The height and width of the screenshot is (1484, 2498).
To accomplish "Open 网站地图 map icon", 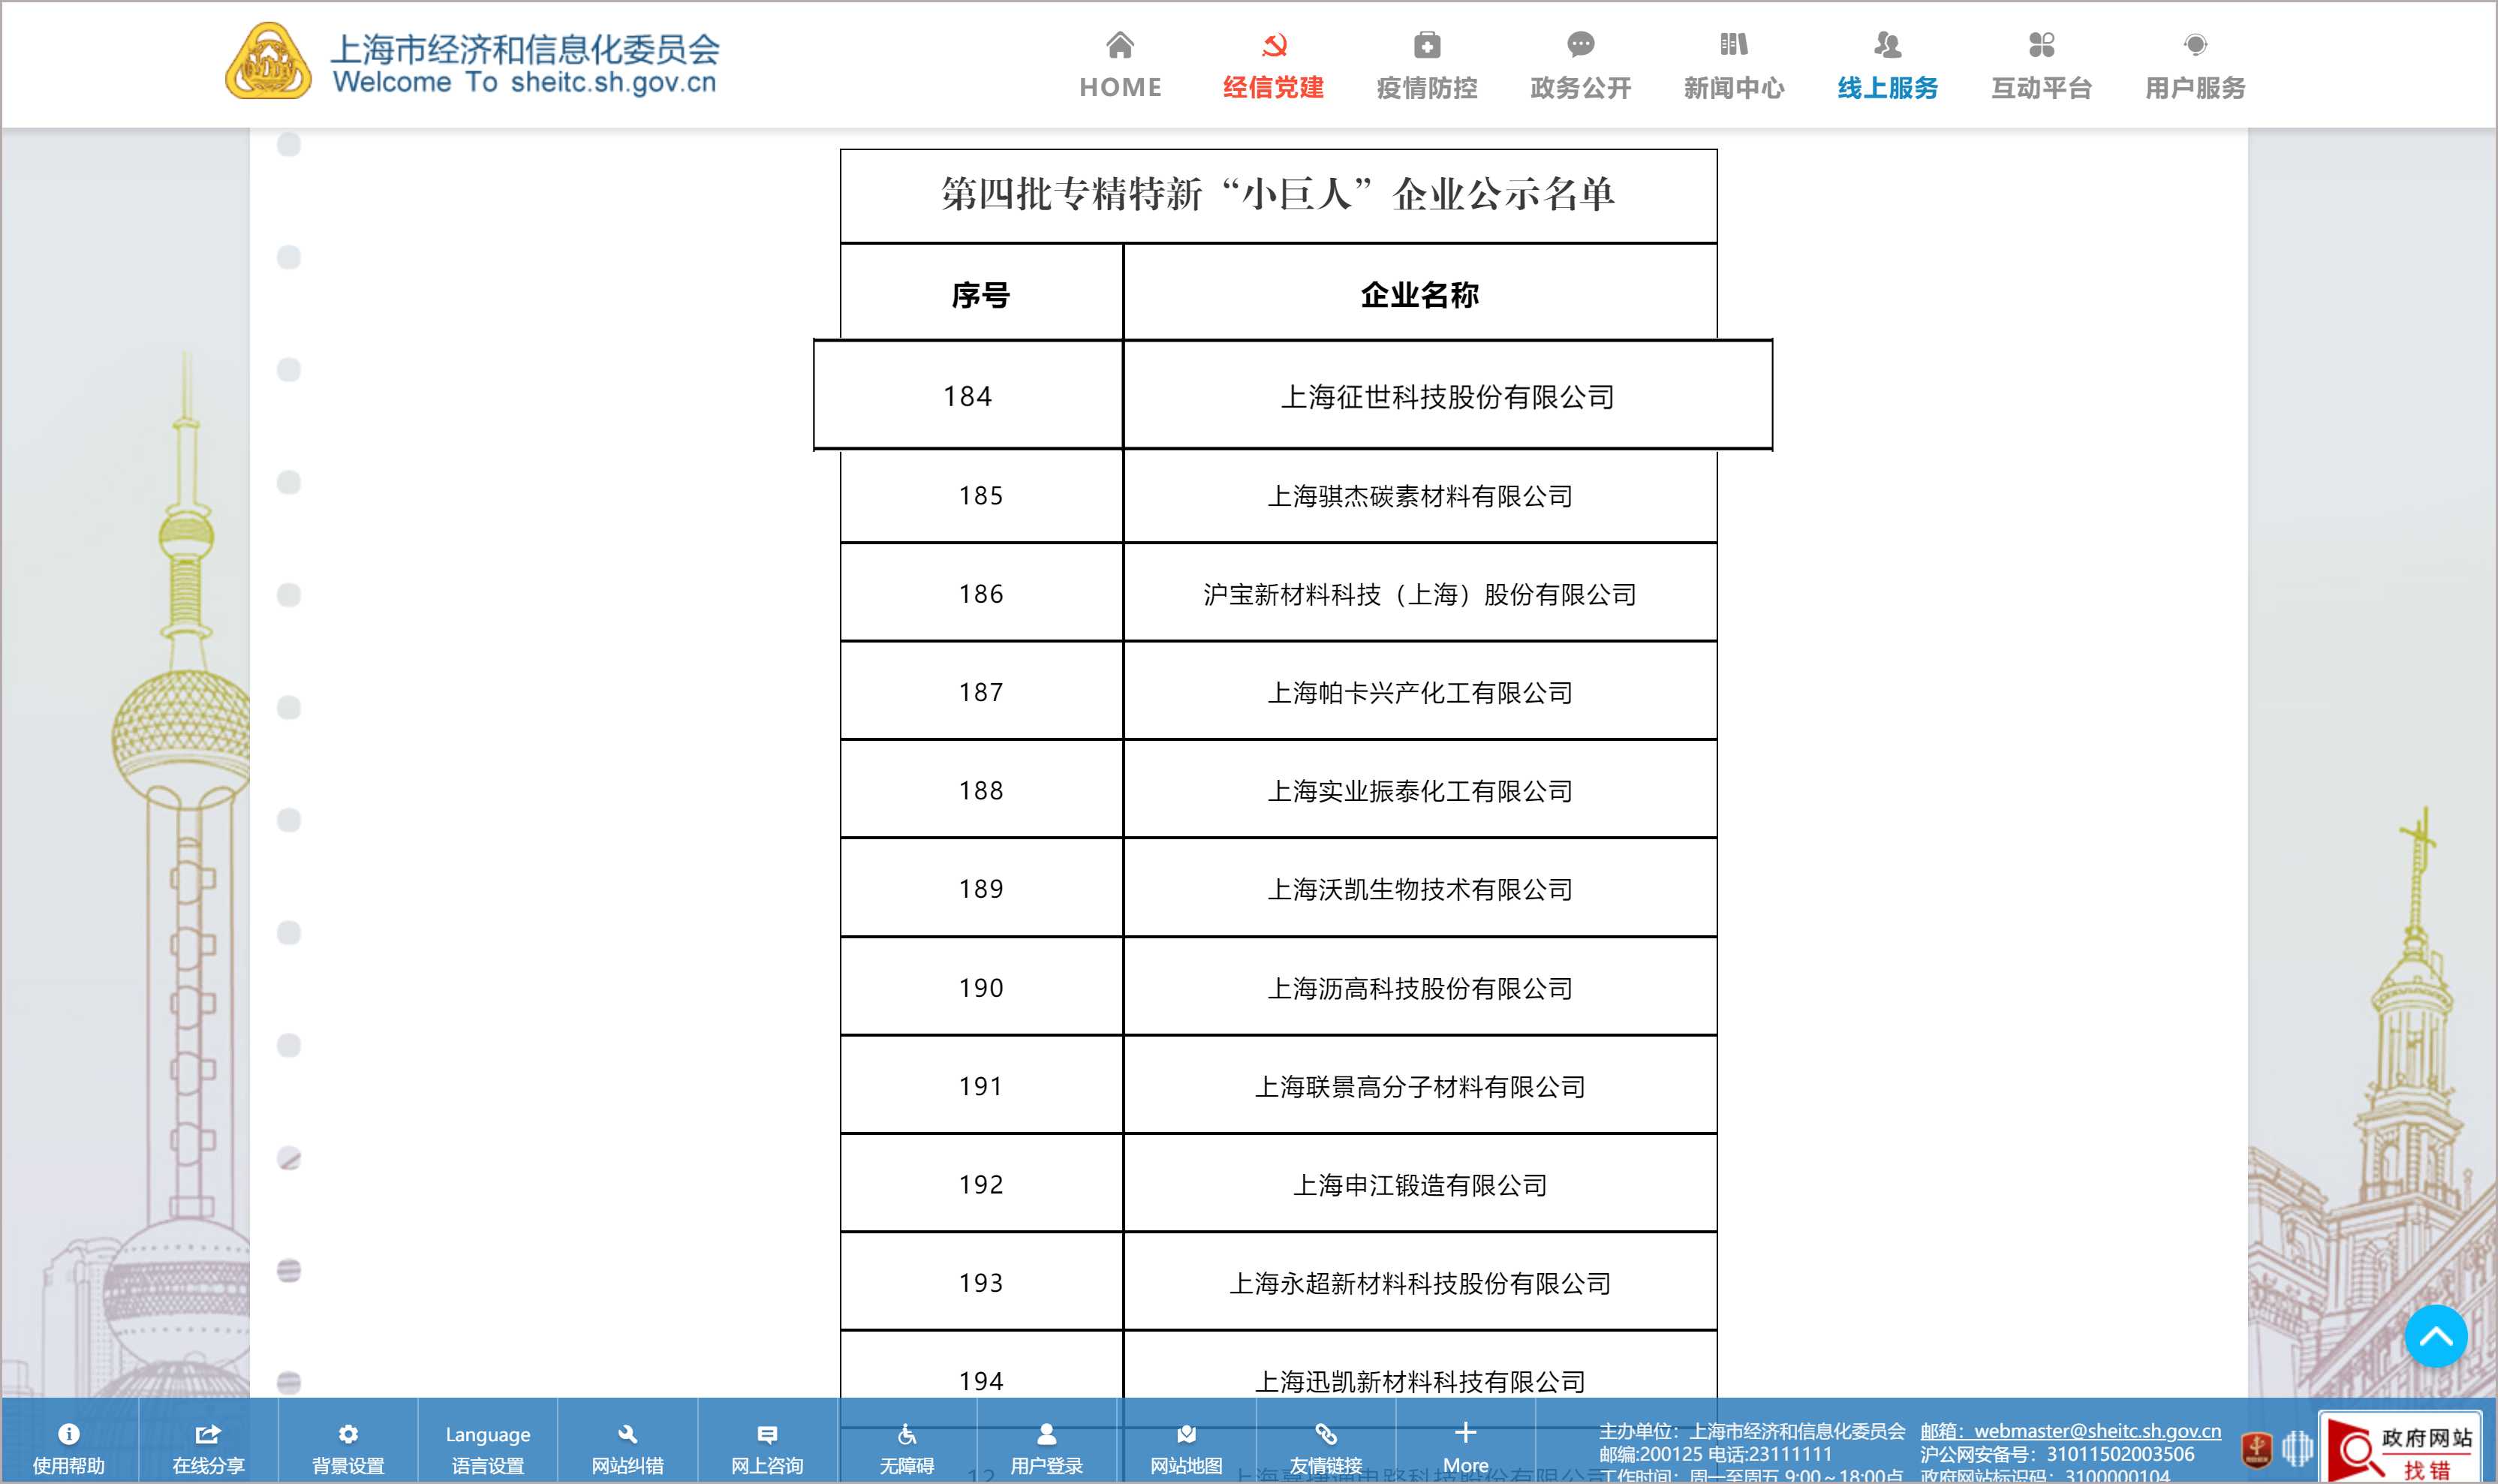I will coord(1186,1434).
